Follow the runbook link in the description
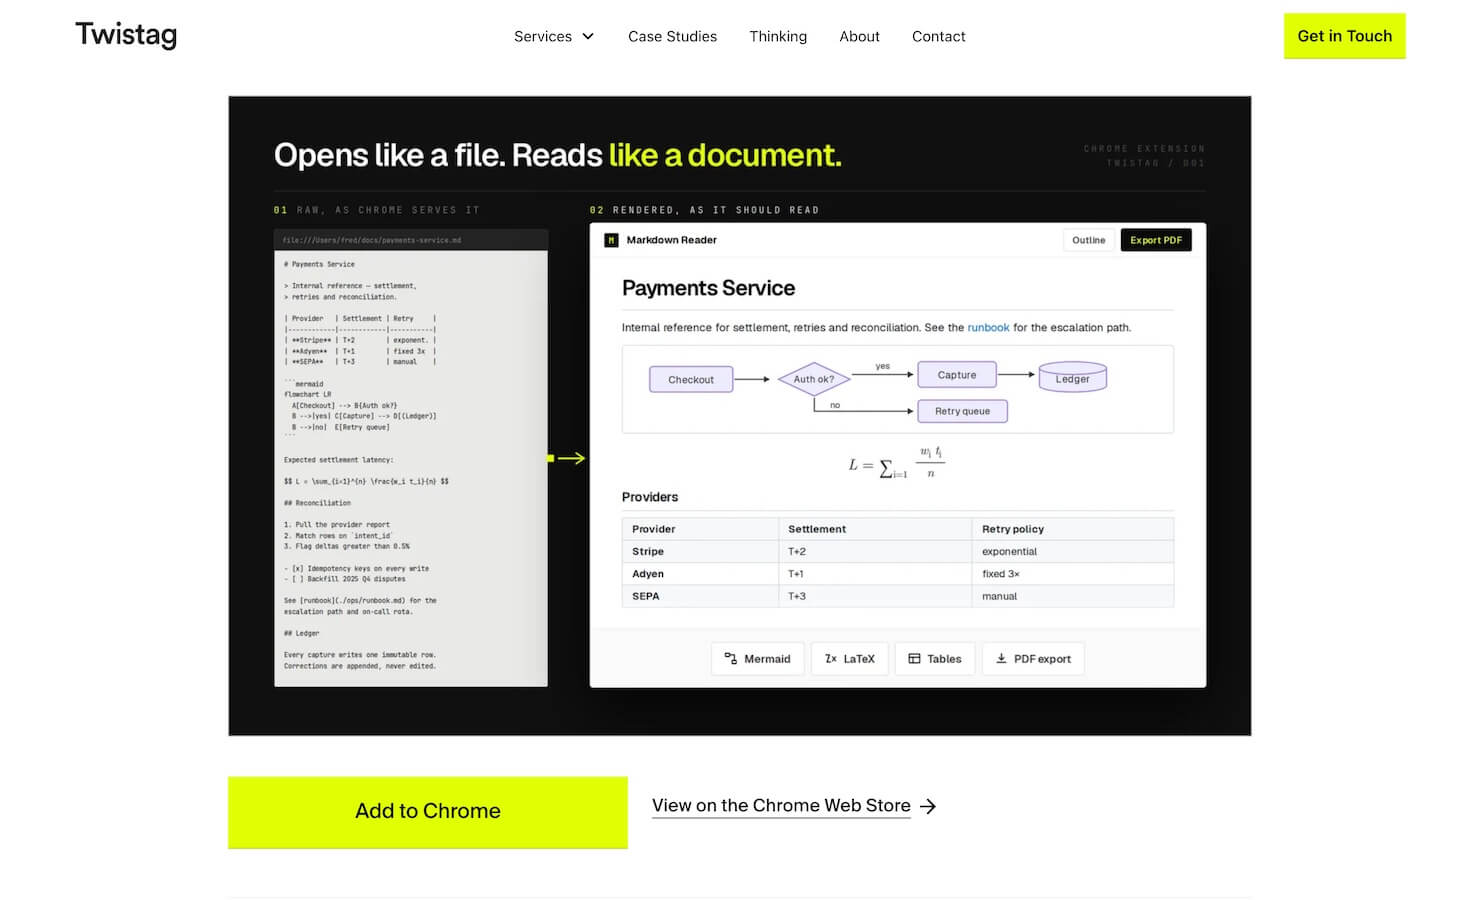Viewport: 1480px width, 900px height. pos(988,327)
